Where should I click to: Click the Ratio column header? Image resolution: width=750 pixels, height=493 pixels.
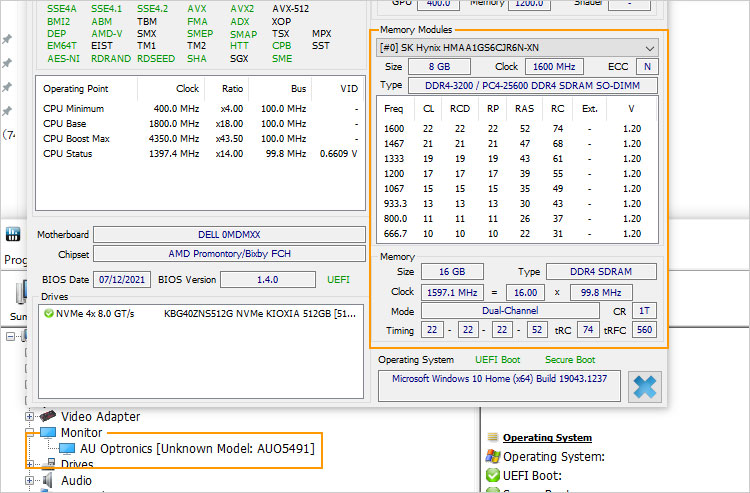pos(231,88)
